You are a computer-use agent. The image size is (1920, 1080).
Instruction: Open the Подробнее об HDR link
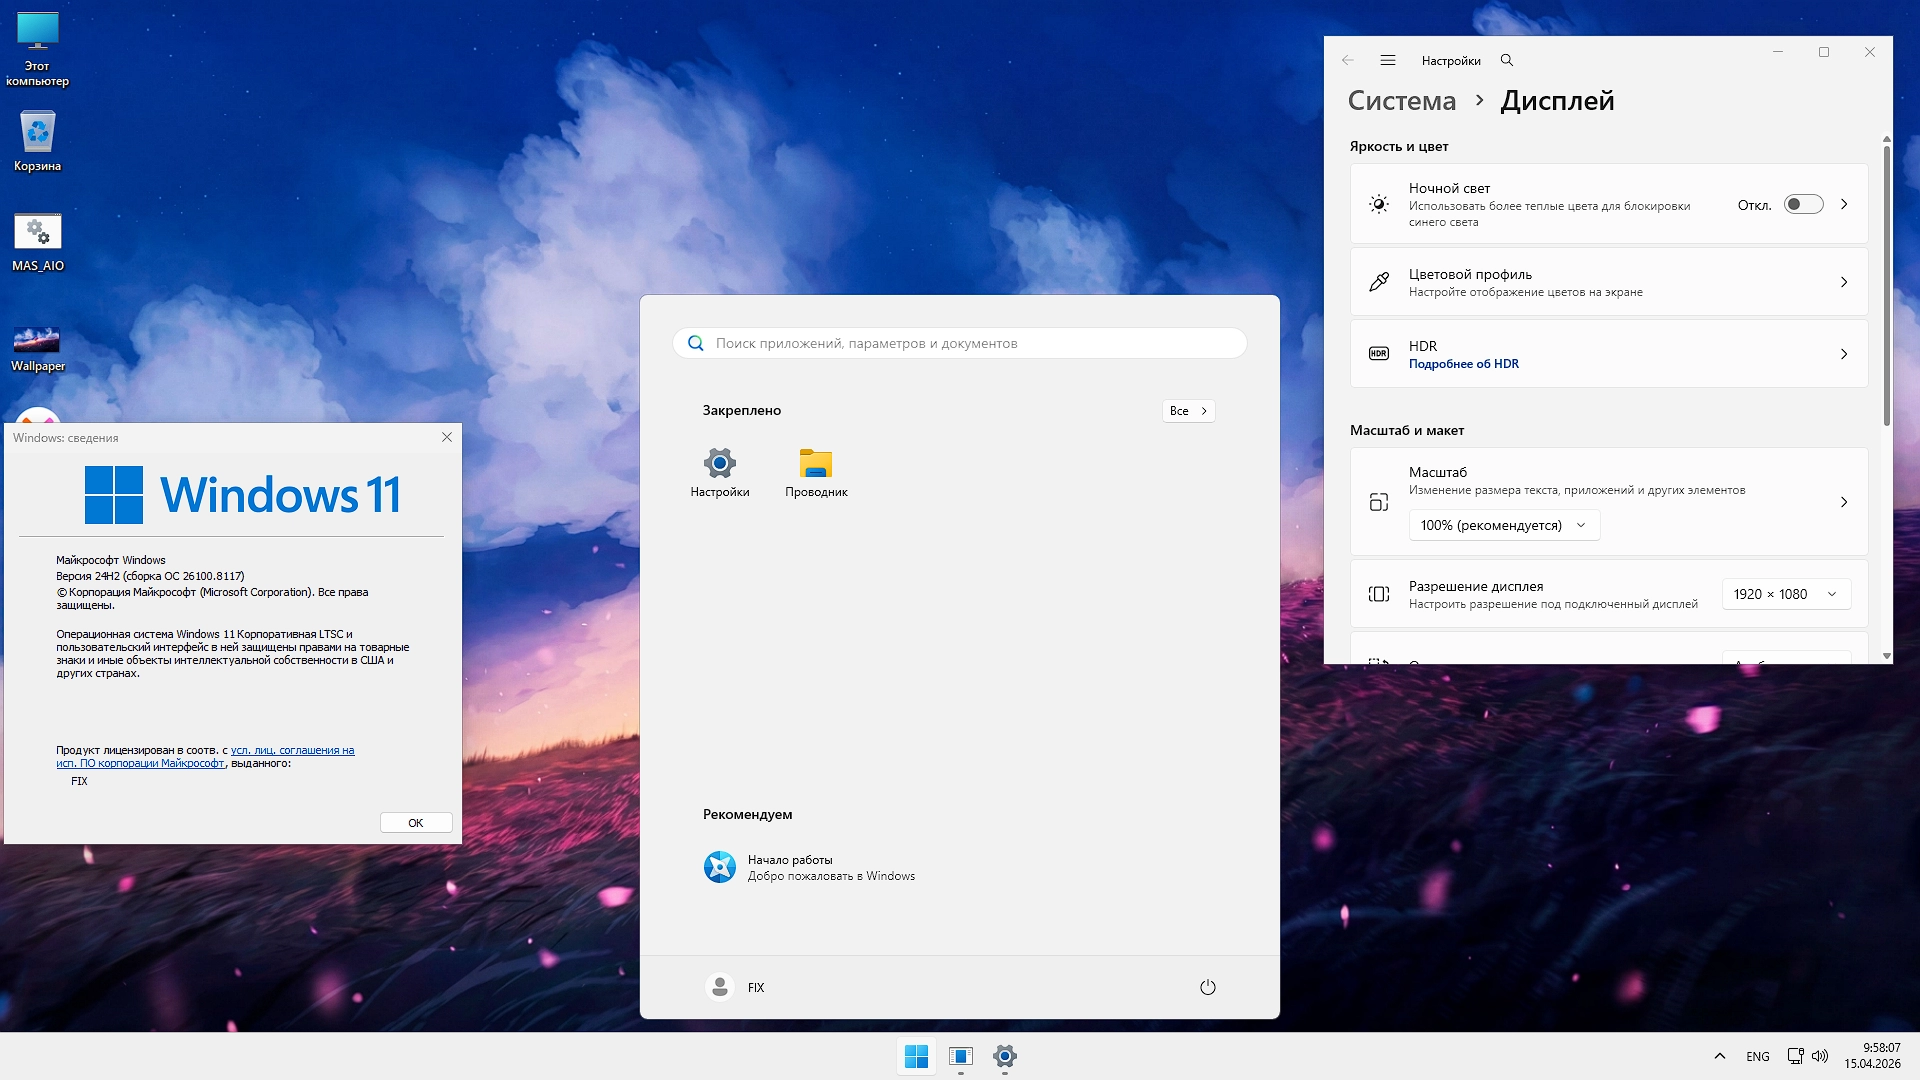point(1463,364)
